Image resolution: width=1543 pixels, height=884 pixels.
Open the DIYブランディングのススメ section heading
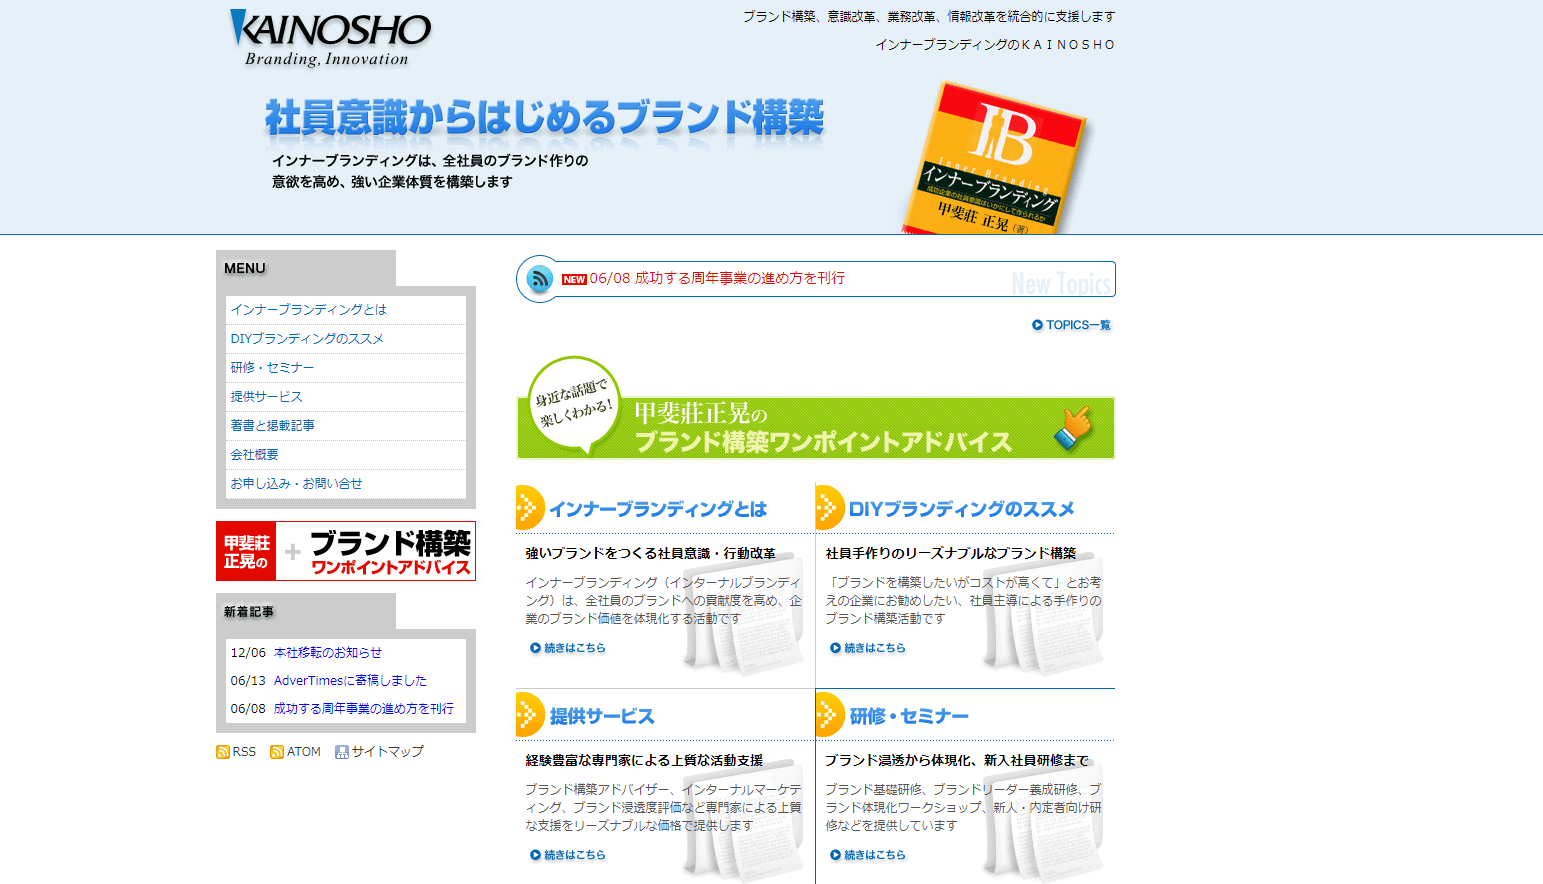(962, 509)
